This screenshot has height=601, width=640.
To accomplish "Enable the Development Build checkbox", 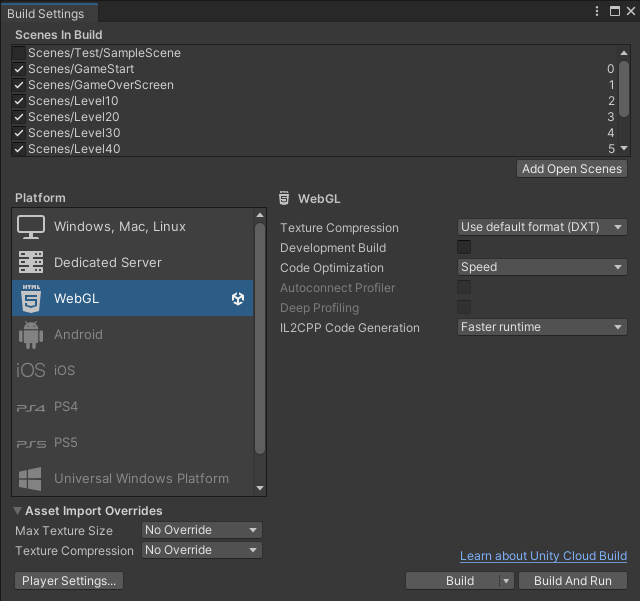I will pyautogui.click(x=464, y=247).
